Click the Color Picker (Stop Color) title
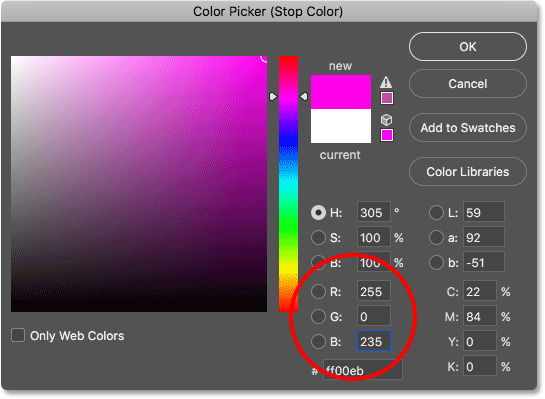Screen dimensions: 545x399 pos(268,11)
